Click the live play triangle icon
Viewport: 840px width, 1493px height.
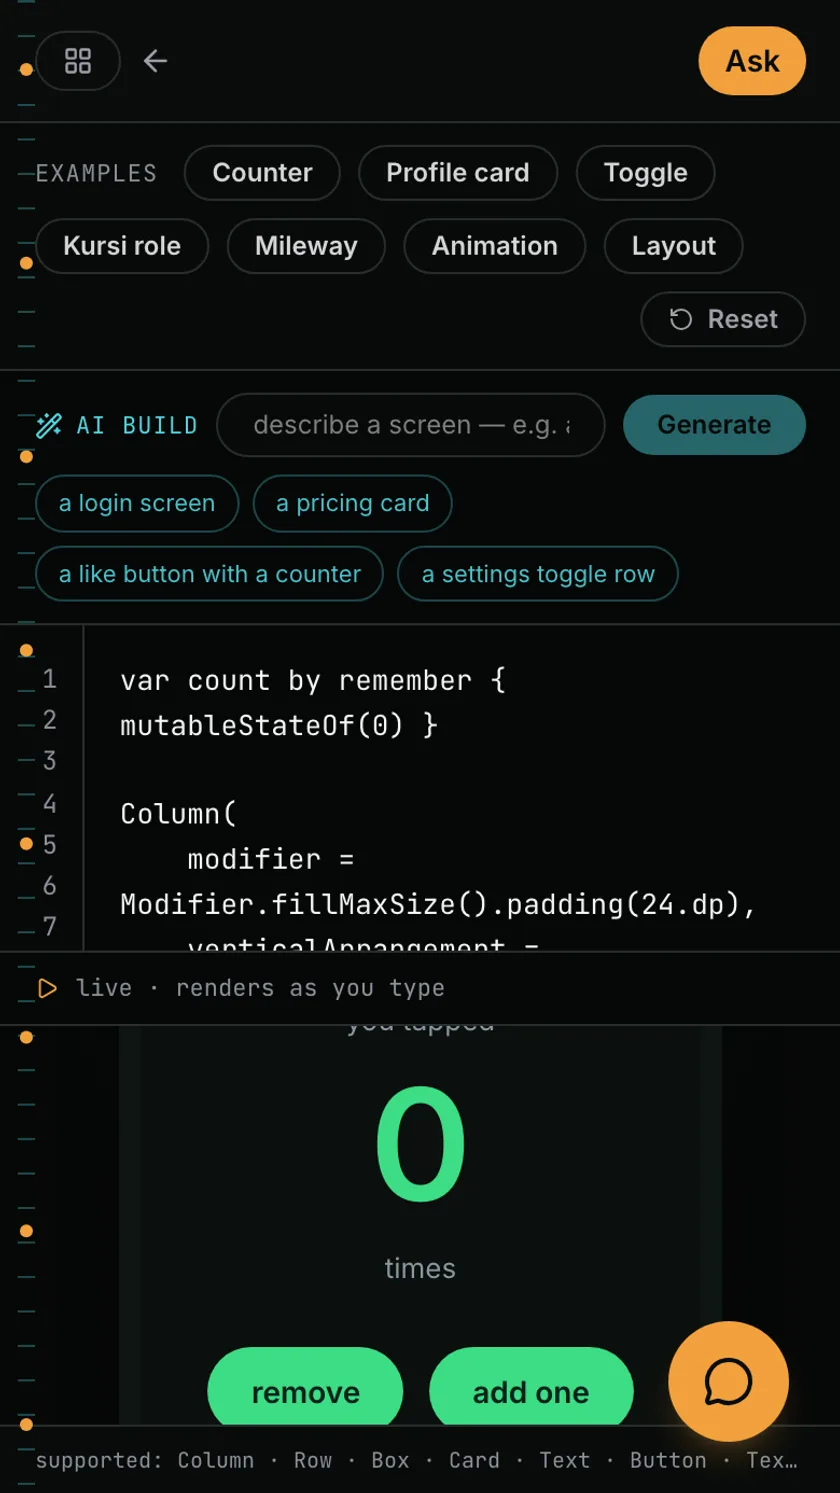pyautogui.click(x=47, y=988)
